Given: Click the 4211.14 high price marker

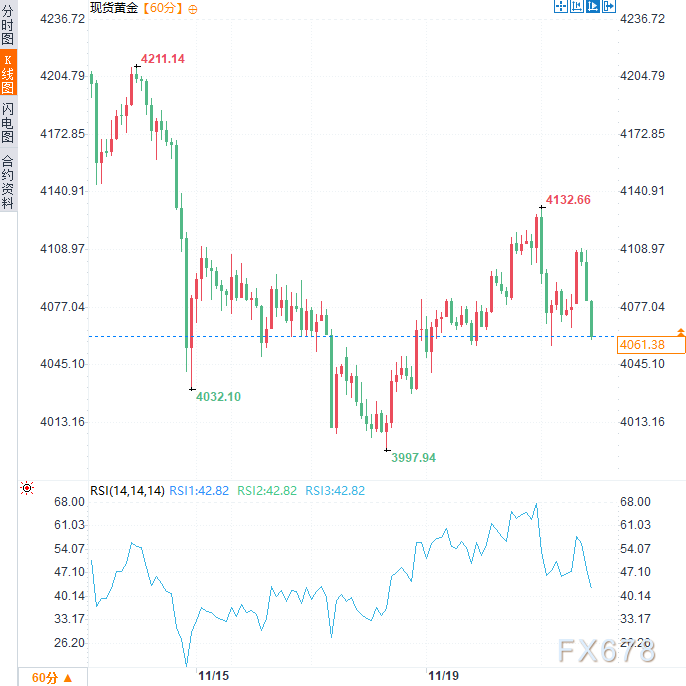Looking at the screenshot, I should pos(162,59).
